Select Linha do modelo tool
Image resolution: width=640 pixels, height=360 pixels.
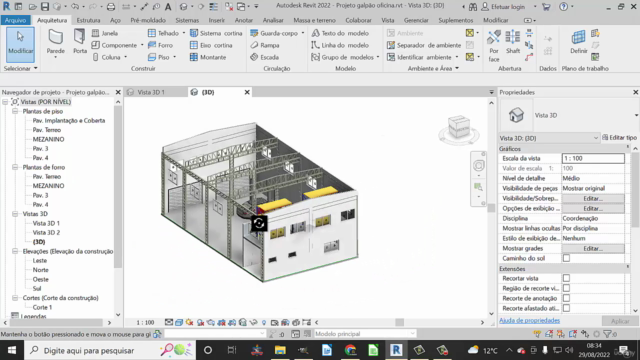click(x=340, y=45)
